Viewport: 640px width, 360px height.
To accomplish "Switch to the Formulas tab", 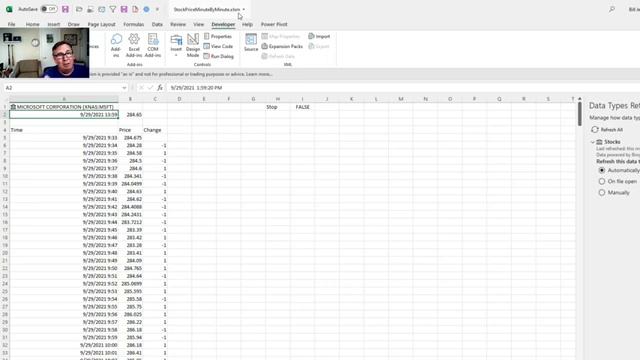I will pos(133,24).
